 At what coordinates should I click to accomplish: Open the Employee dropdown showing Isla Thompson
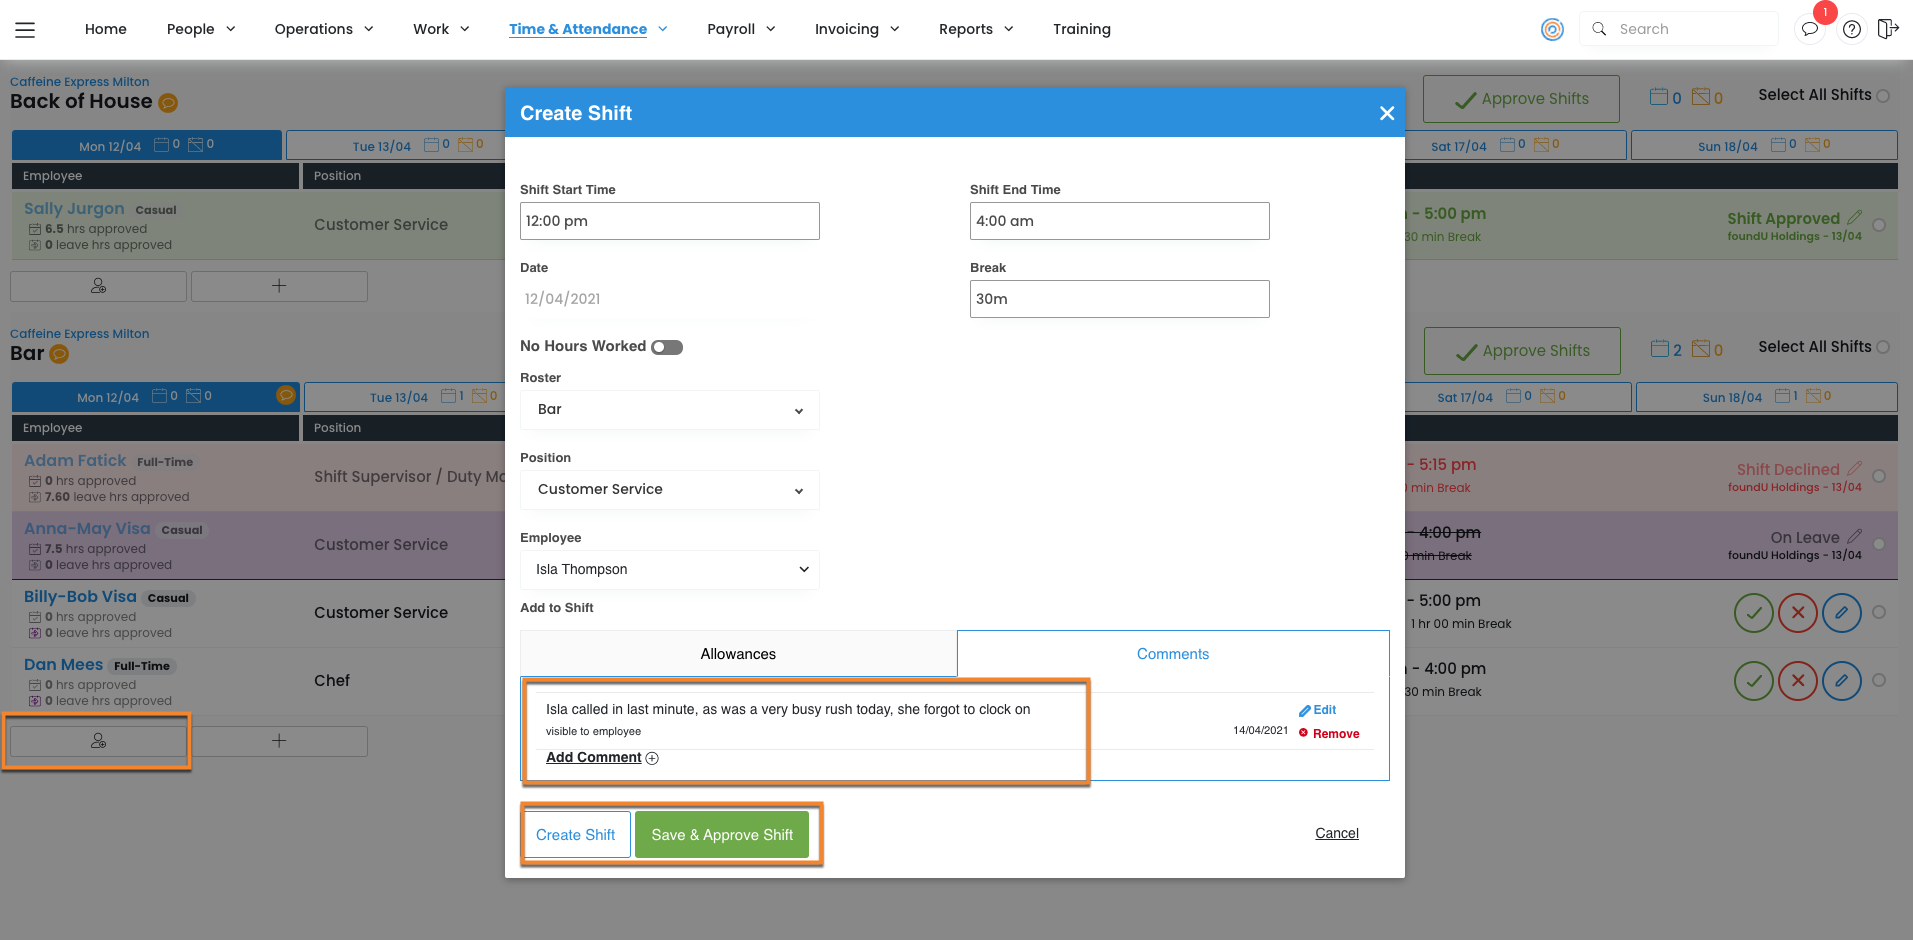pos(669,570)
